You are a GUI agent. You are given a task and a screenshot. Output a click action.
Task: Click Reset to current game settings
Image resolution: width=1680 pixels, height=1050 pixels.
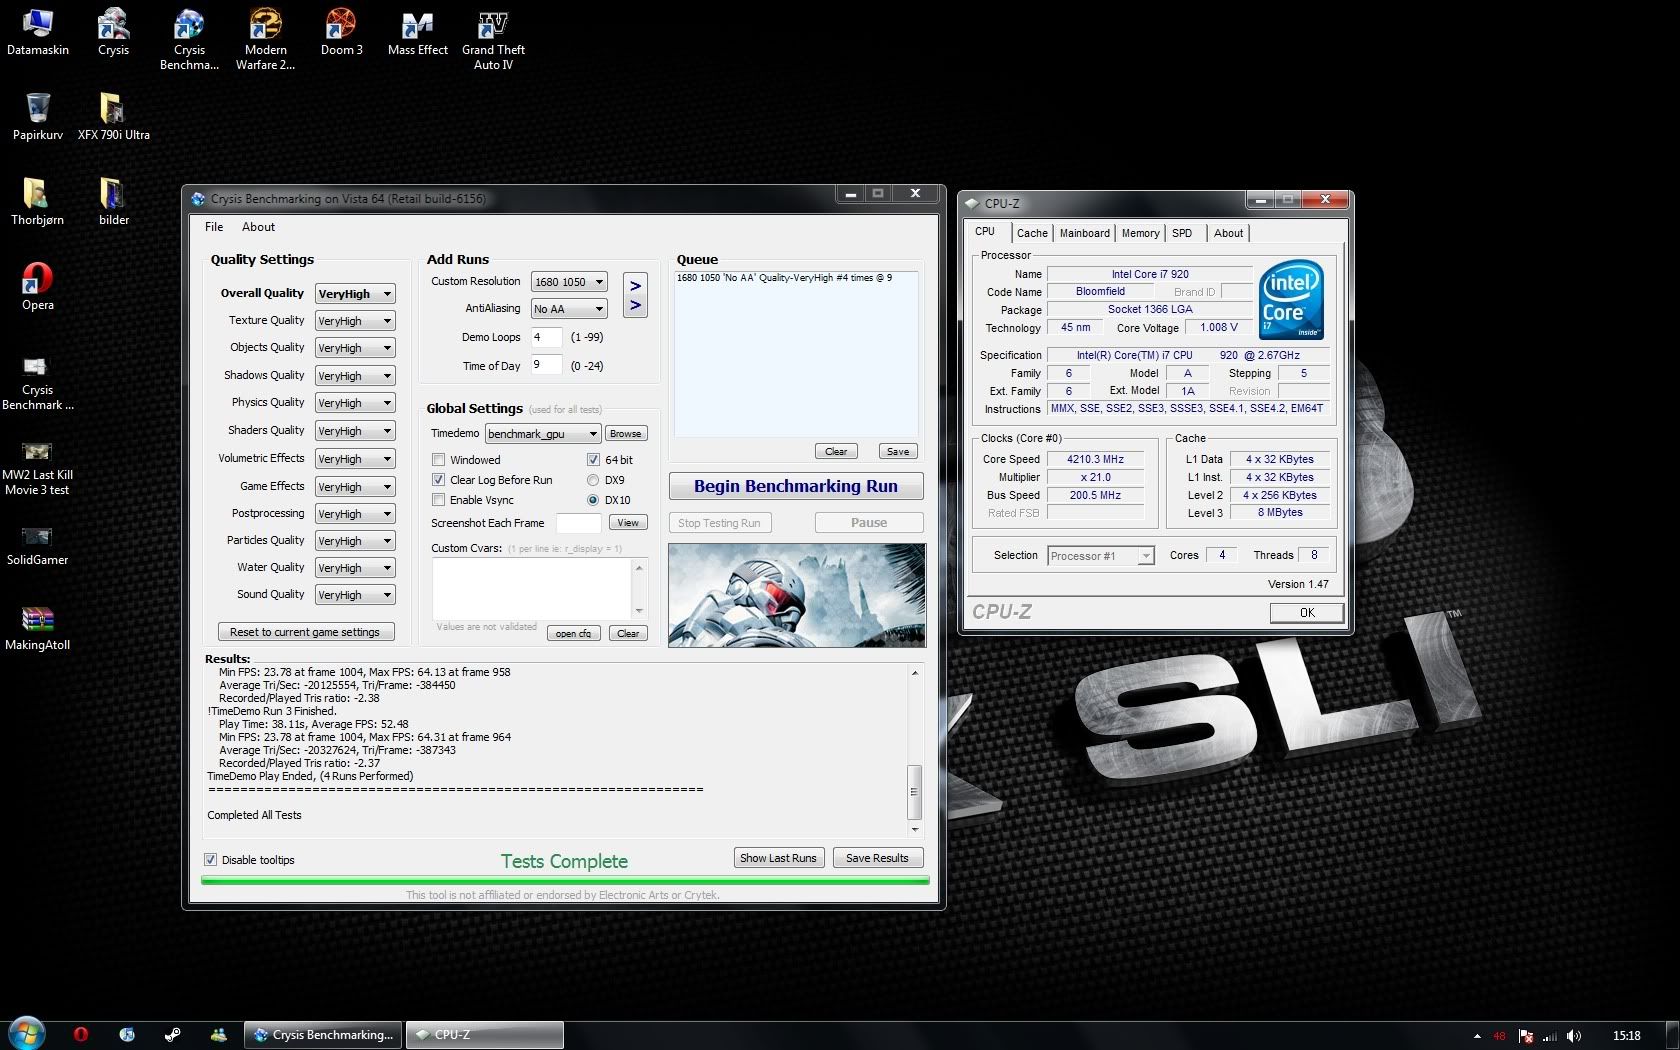pyautogui.click(x=306, y=632)
